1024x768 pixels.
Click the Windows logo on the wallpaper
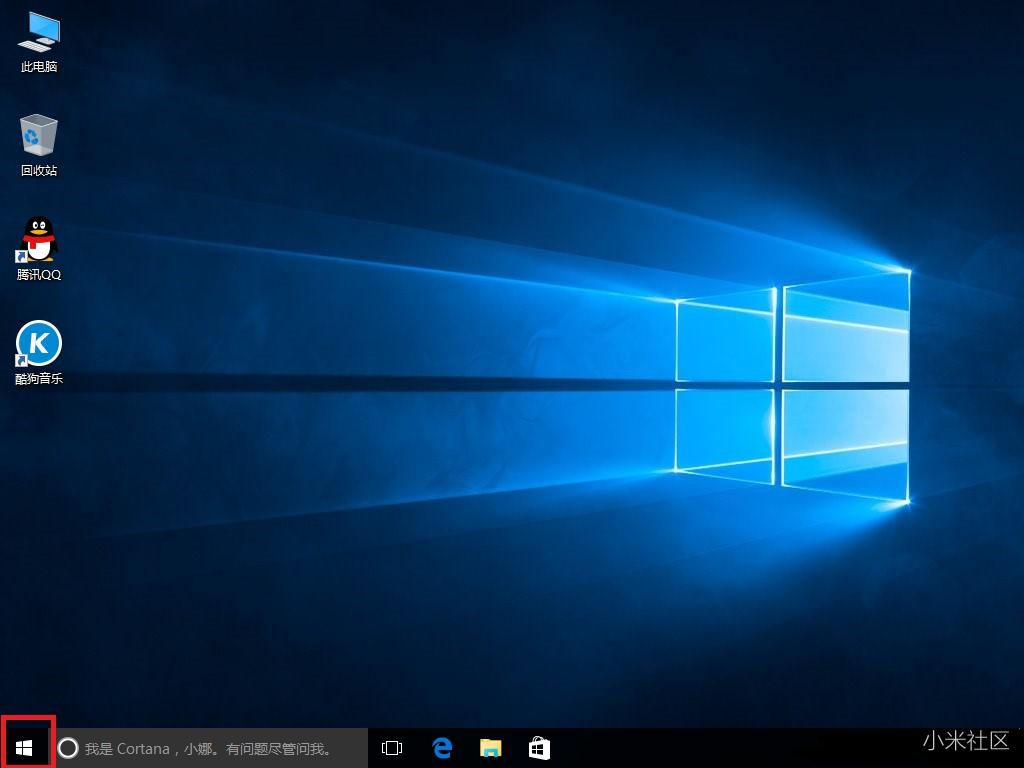coord(792,385)
